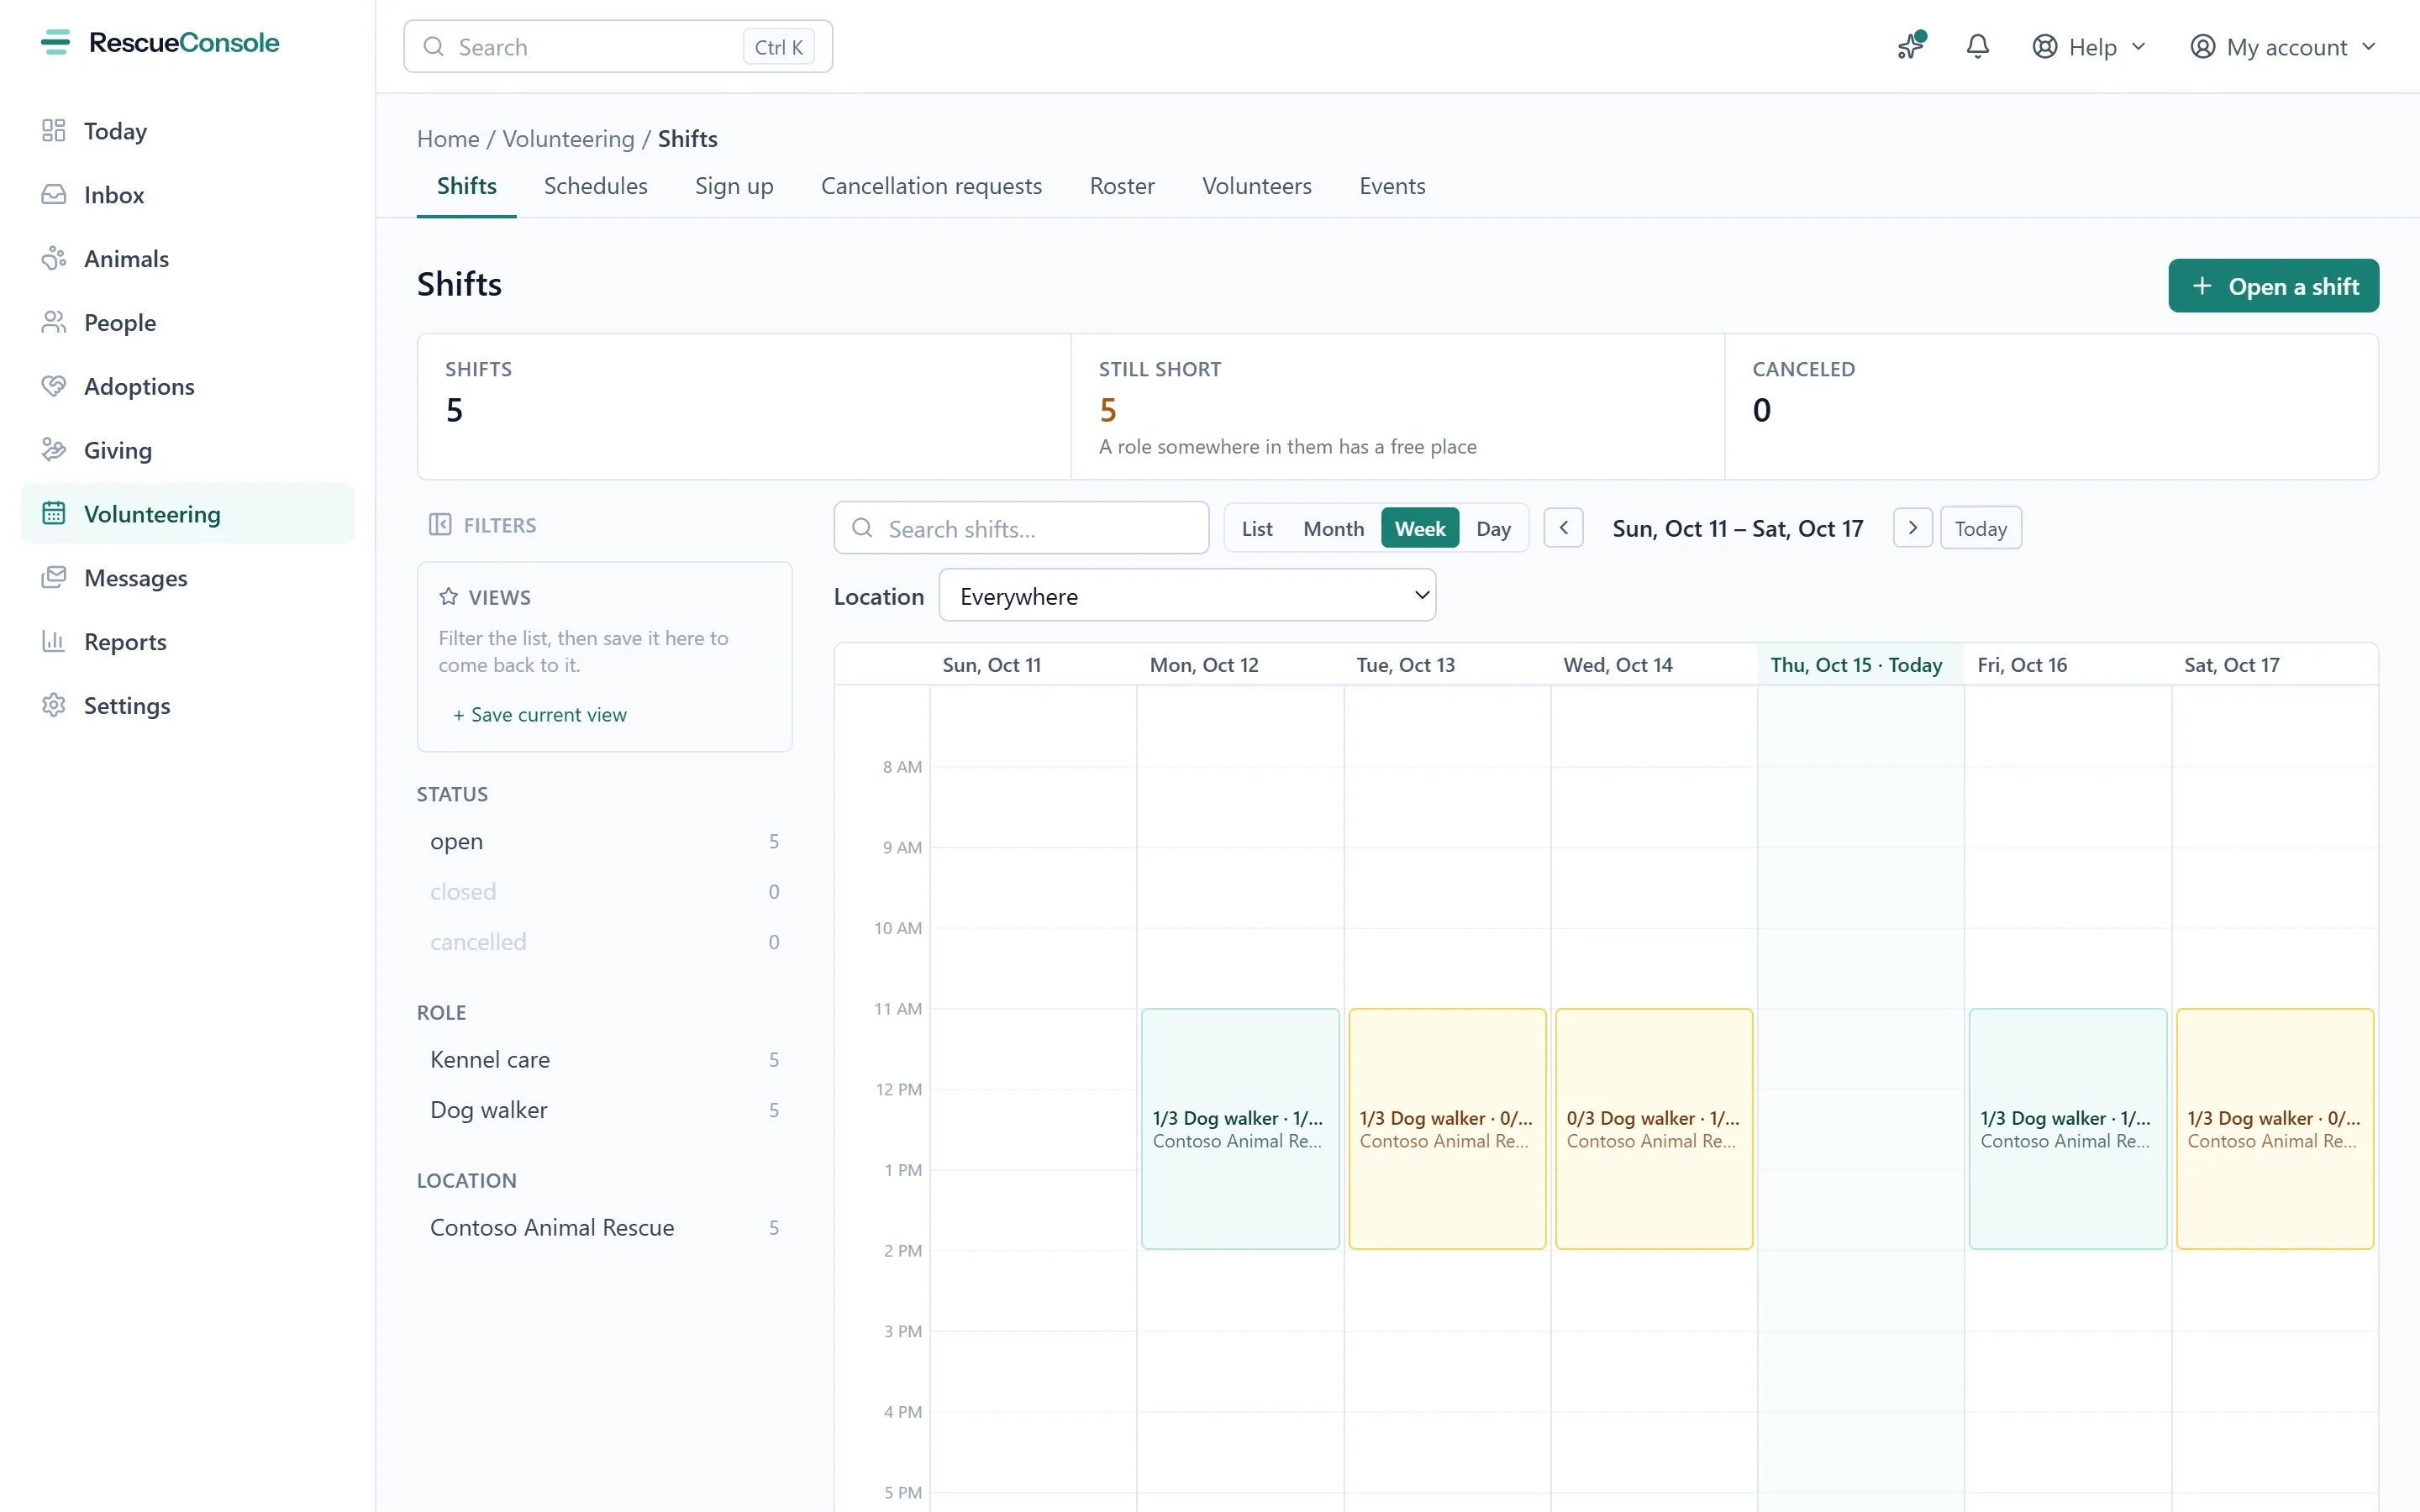This screenshot has height=1512, width=2420.
Task: Click Home breadcrumb link
Action: click(448, 139)
